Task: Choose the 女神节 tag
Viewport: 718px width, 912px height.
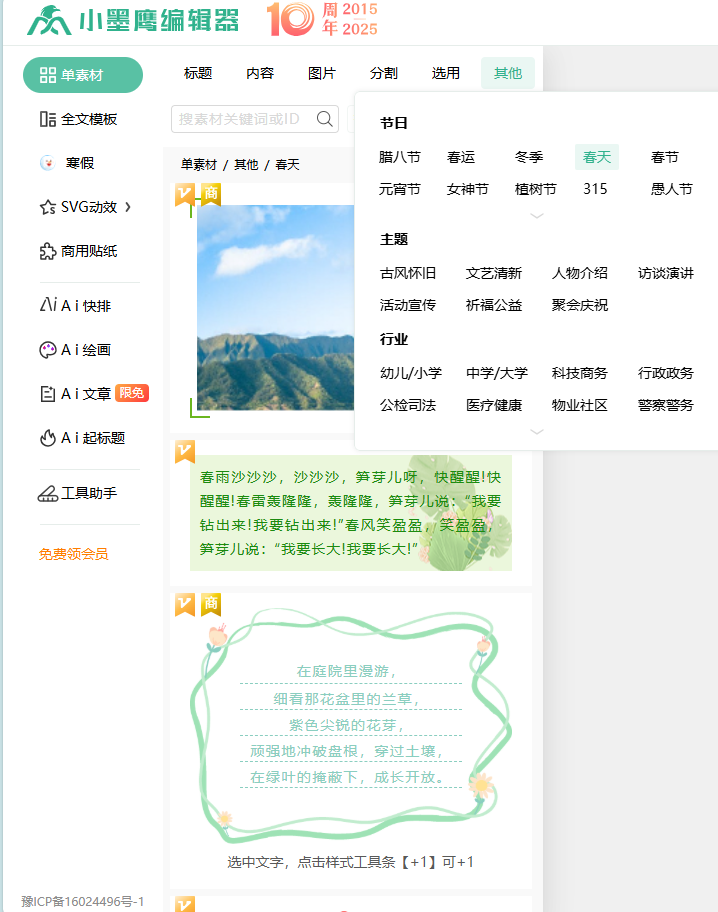Action: click(x=468, y=189)
